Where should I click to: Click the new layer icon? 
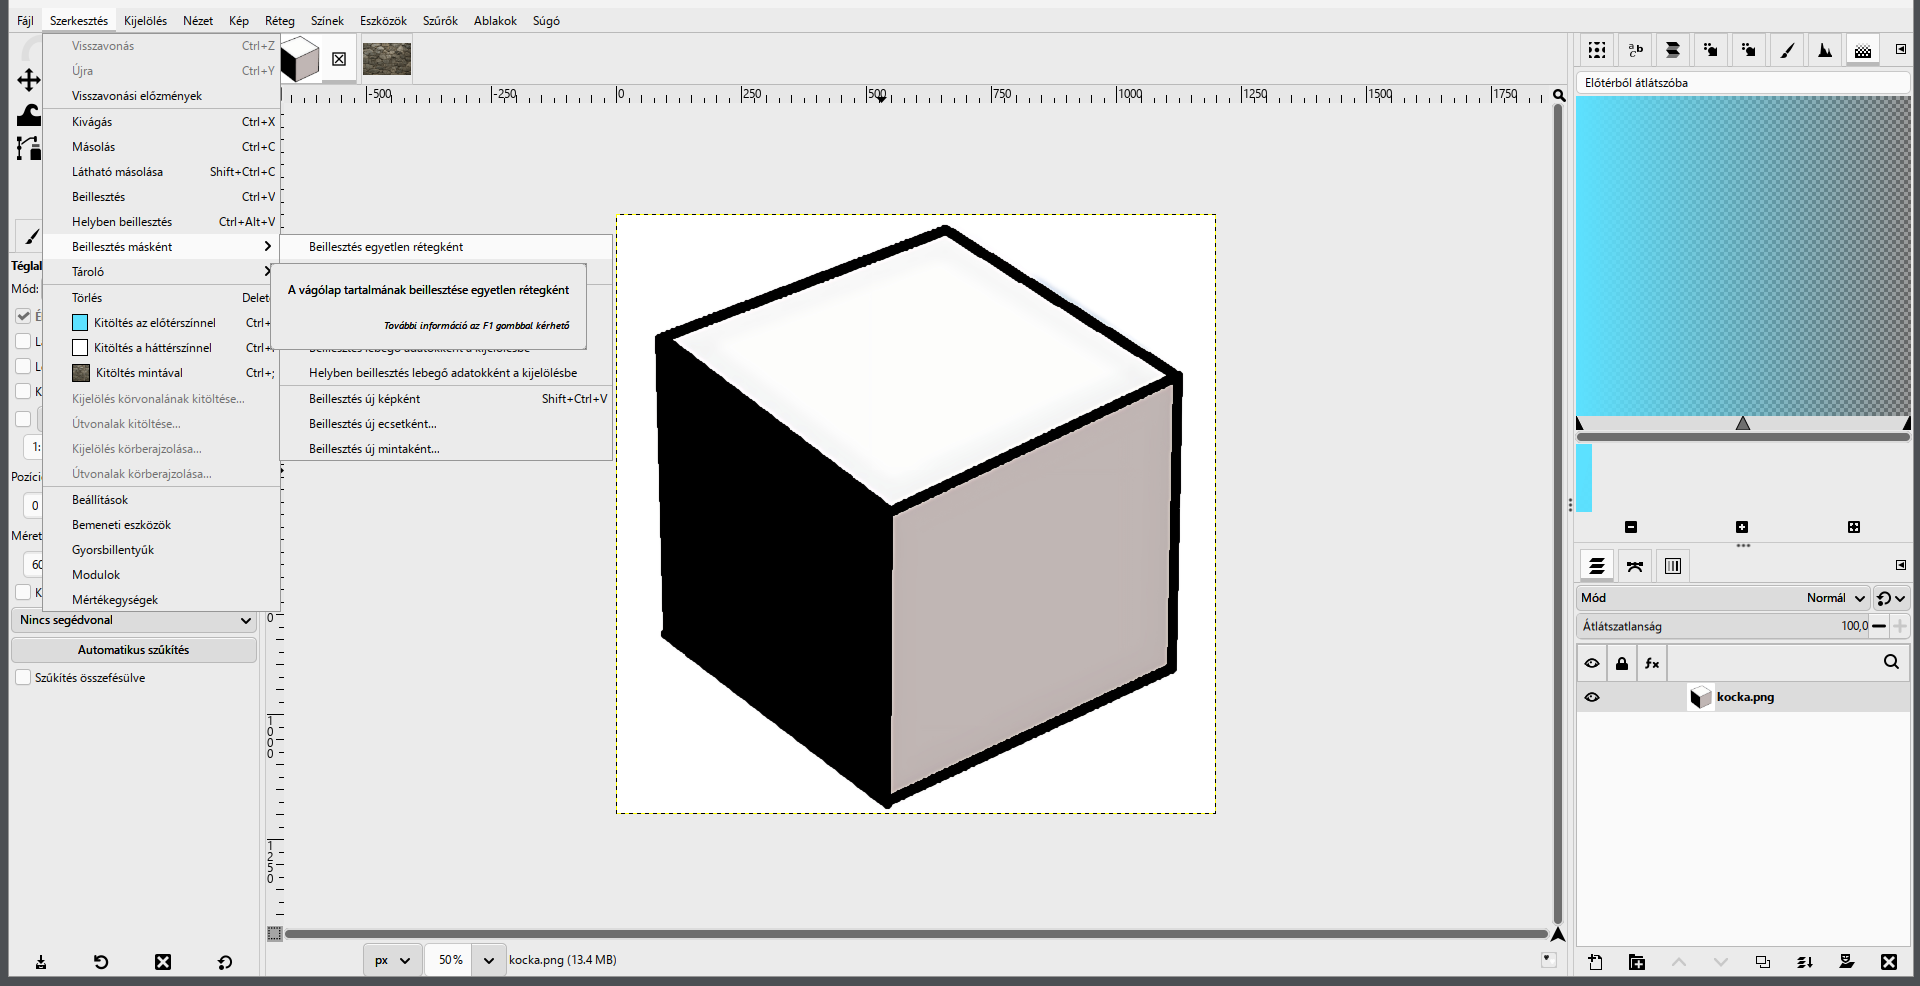tap(1595, 962)
